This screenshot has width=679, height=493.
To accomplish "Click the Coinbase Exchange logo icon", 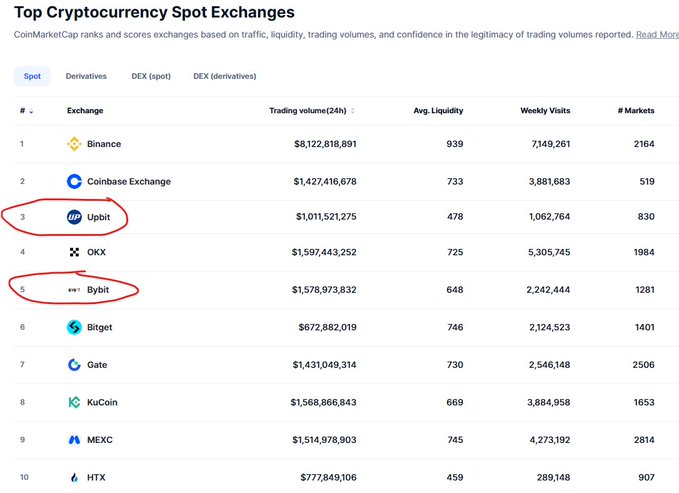I will [74, 182].
